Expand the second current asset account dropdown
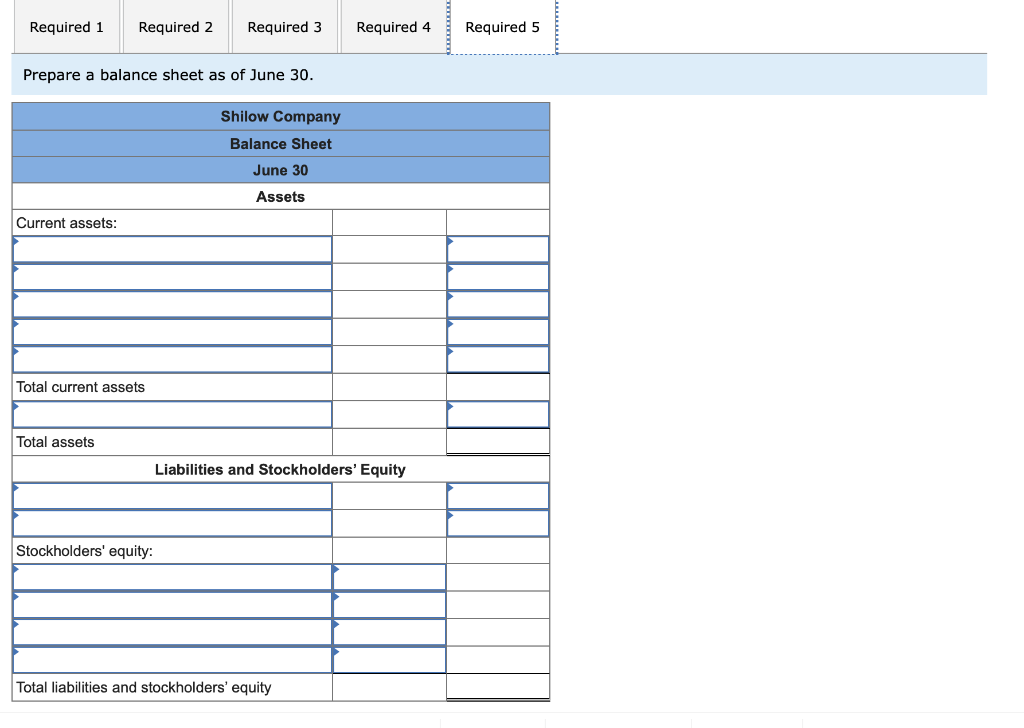This screenshot has height=728, width=1024. click(172, 276)
